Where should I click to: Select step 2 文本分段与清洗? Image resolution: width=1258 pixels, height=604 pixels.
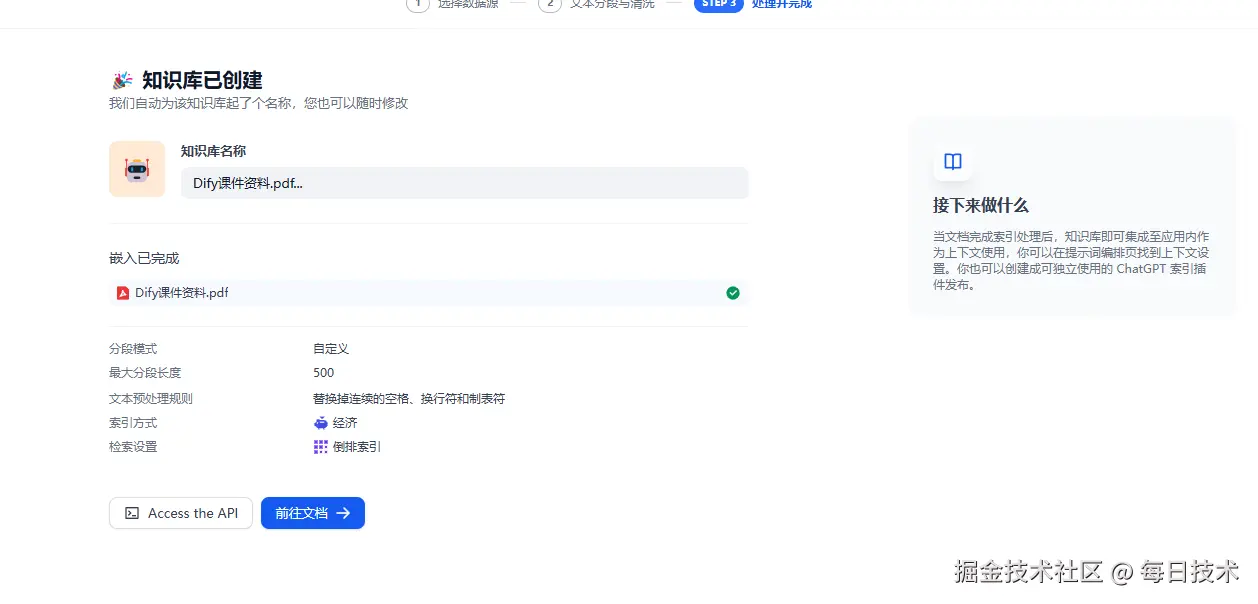(597, 4)
